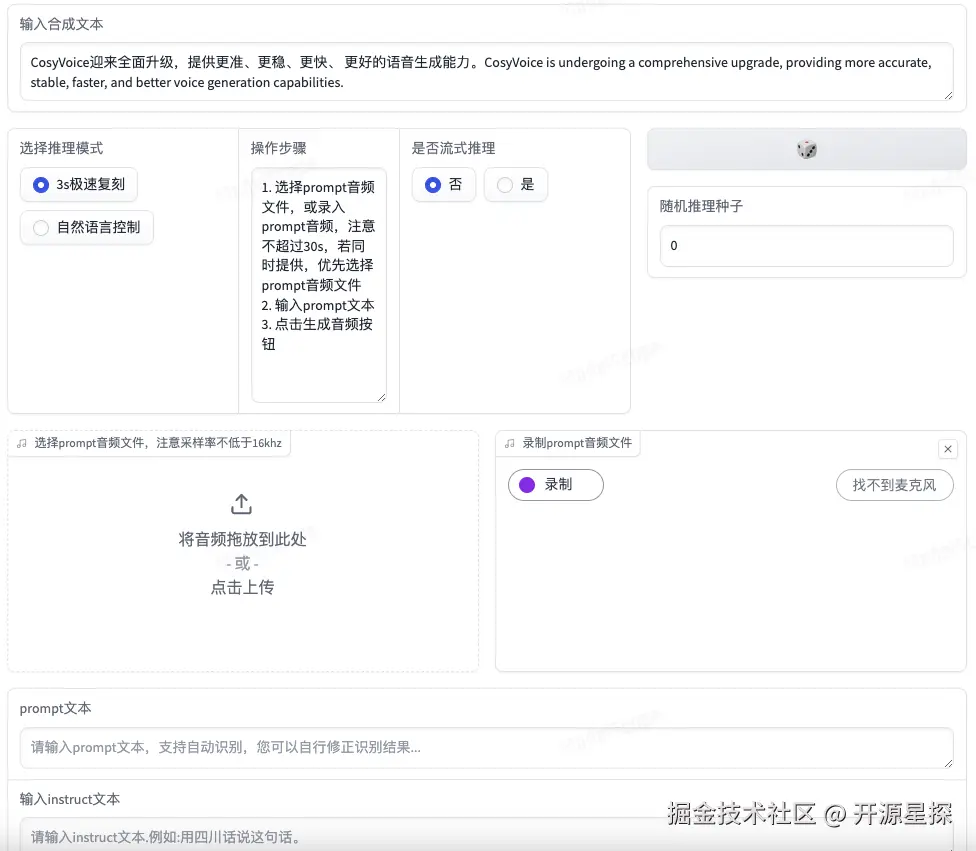Click the resize handle of 操作步骤 box
The width and height of the screenshot is (976, 851).
coord(381,397)
